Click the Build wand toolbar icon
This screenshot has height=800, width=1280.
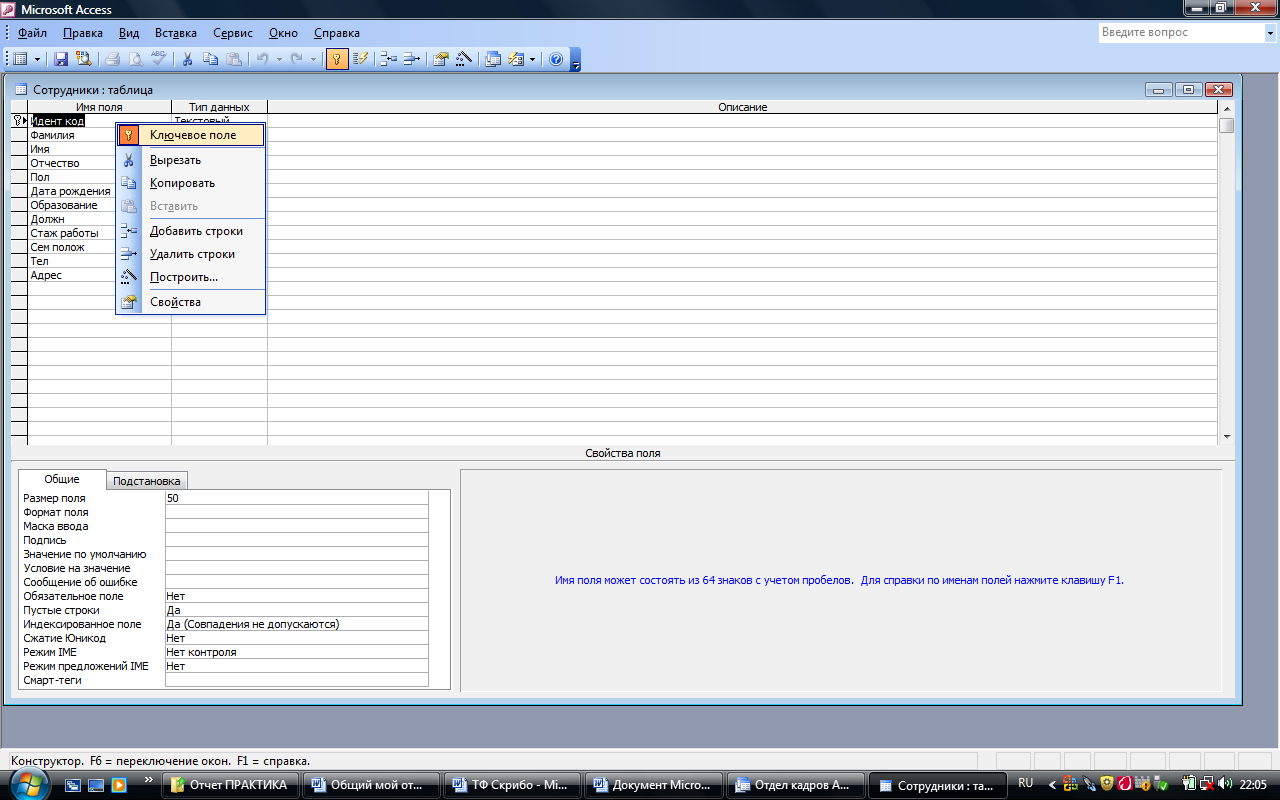click(x=463, y=59)
